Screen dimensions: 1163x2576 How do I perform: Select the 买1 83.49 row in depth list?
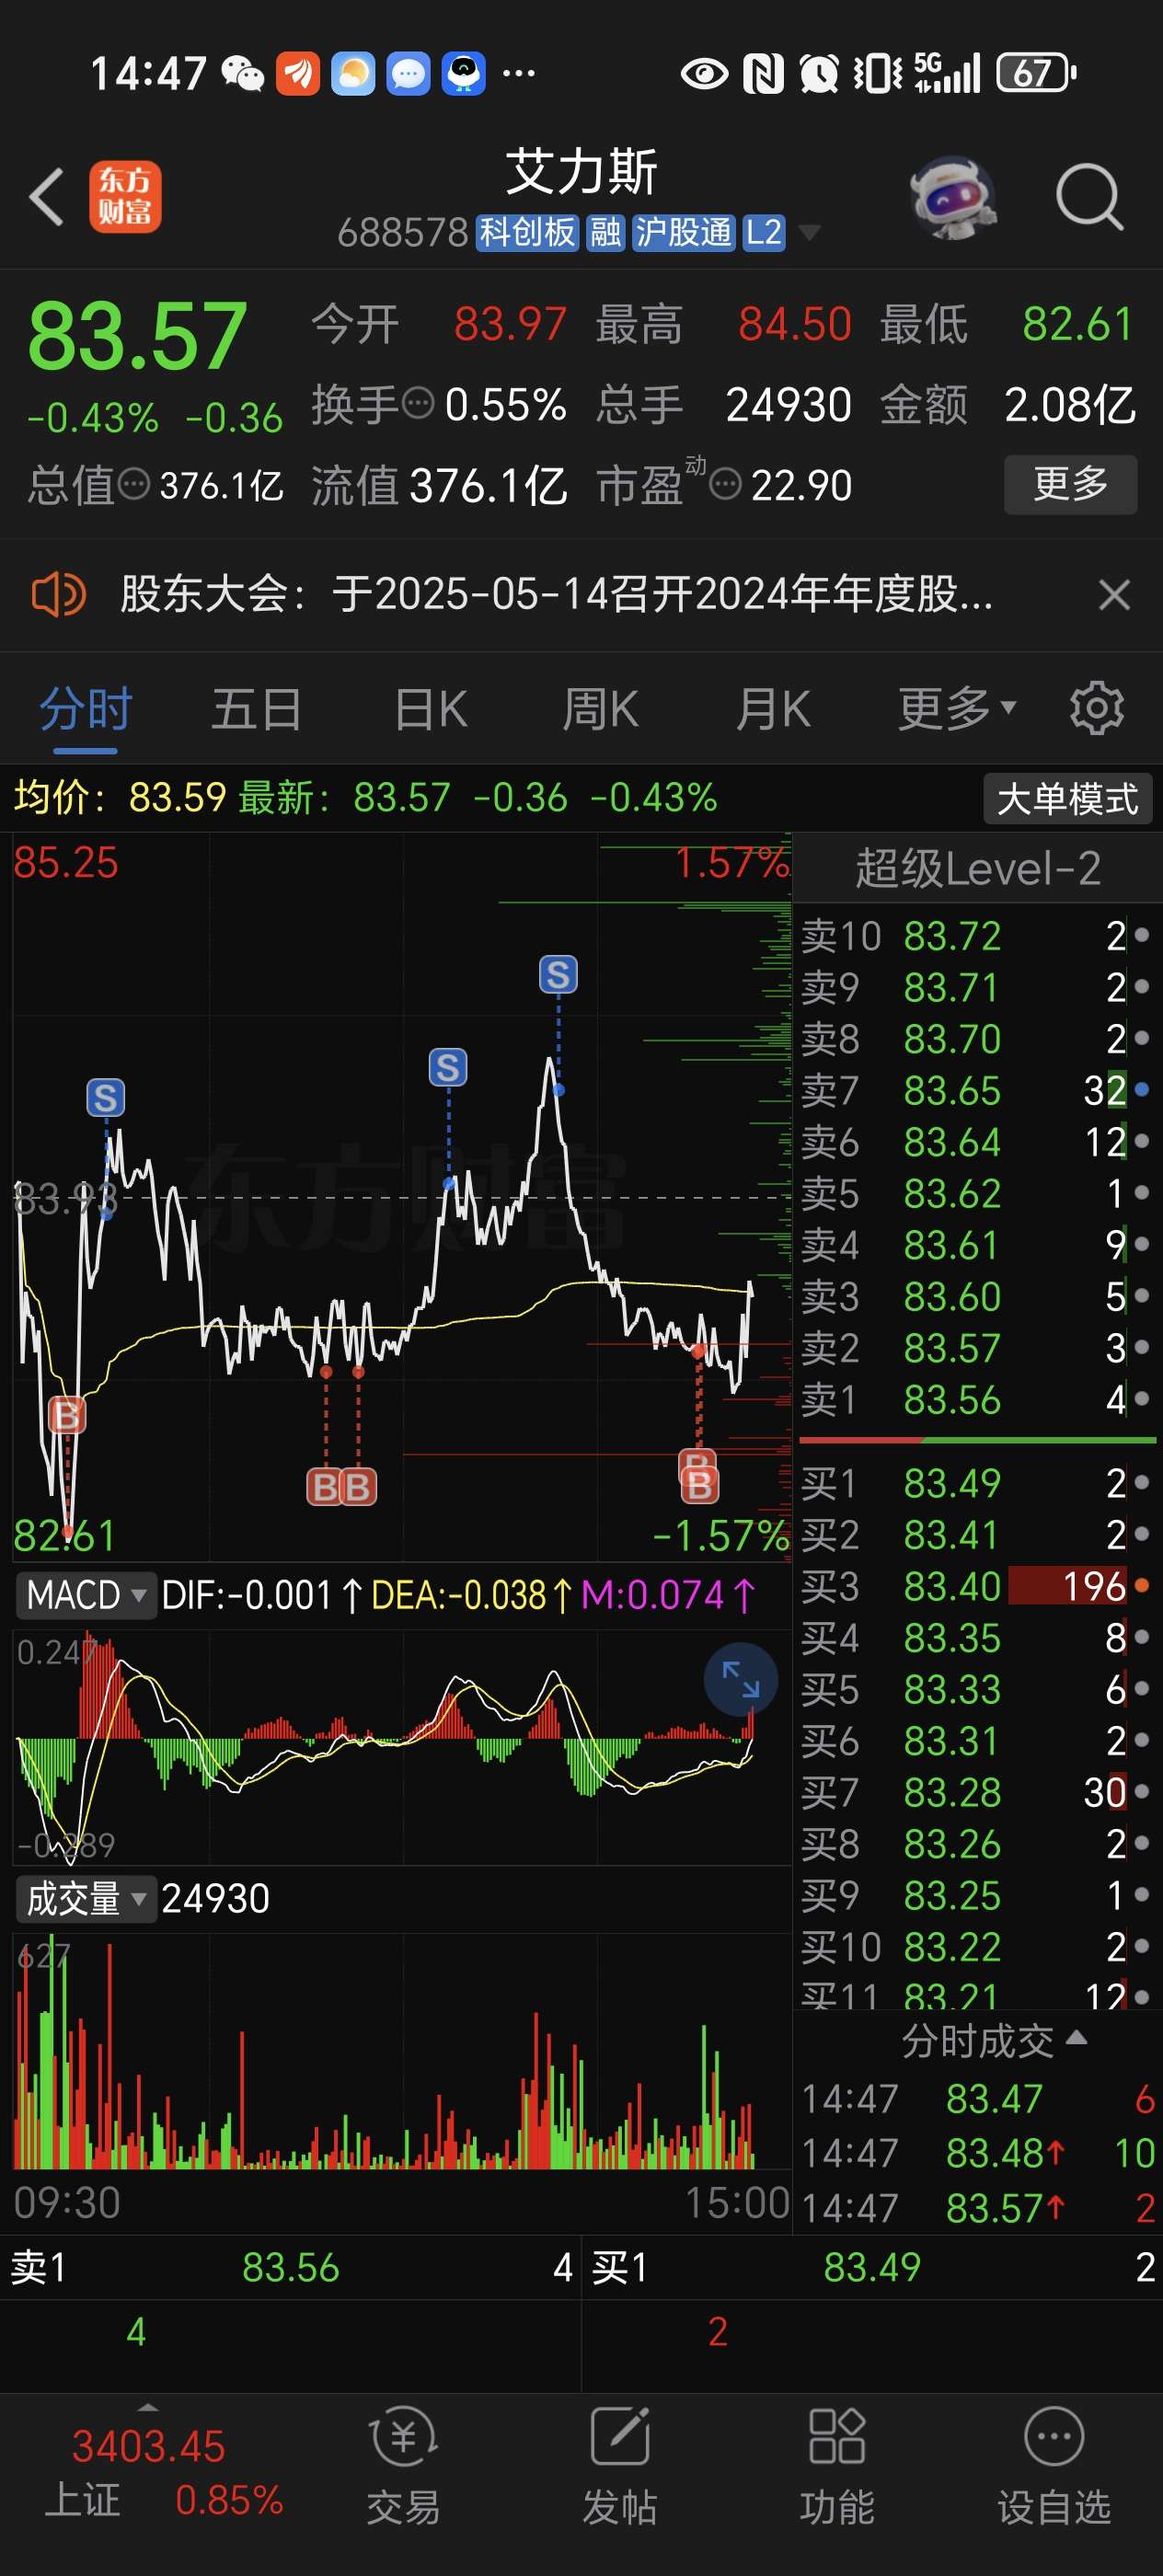[977, 1483]
